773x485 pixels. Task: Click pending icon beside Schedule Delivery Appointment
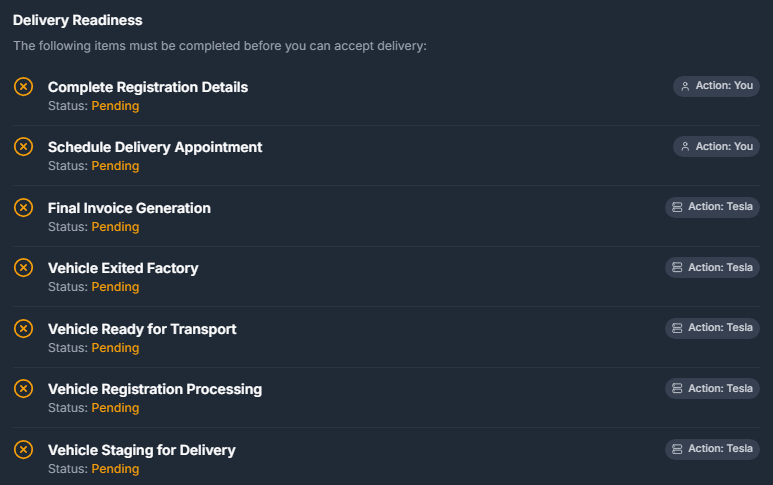23,146
